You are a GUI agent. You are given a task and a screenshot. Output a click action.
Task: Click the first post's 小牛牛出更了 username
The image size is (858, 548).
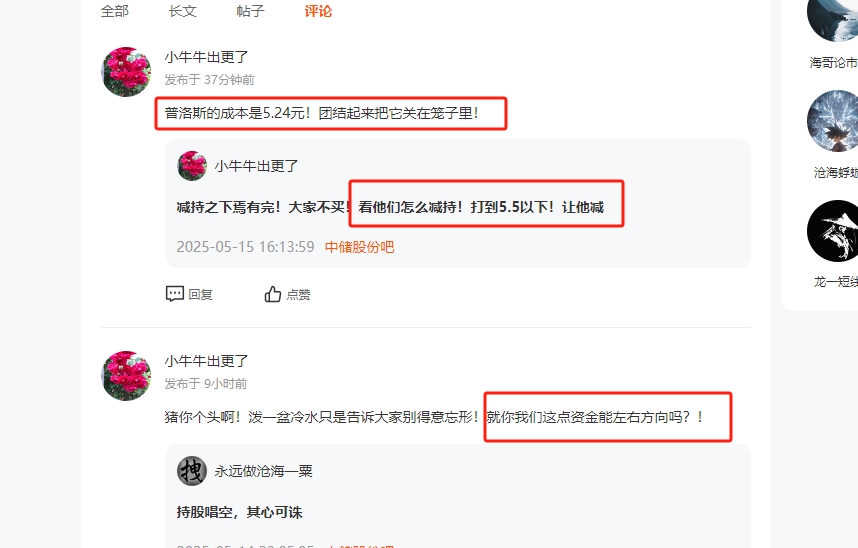point(206,57)
